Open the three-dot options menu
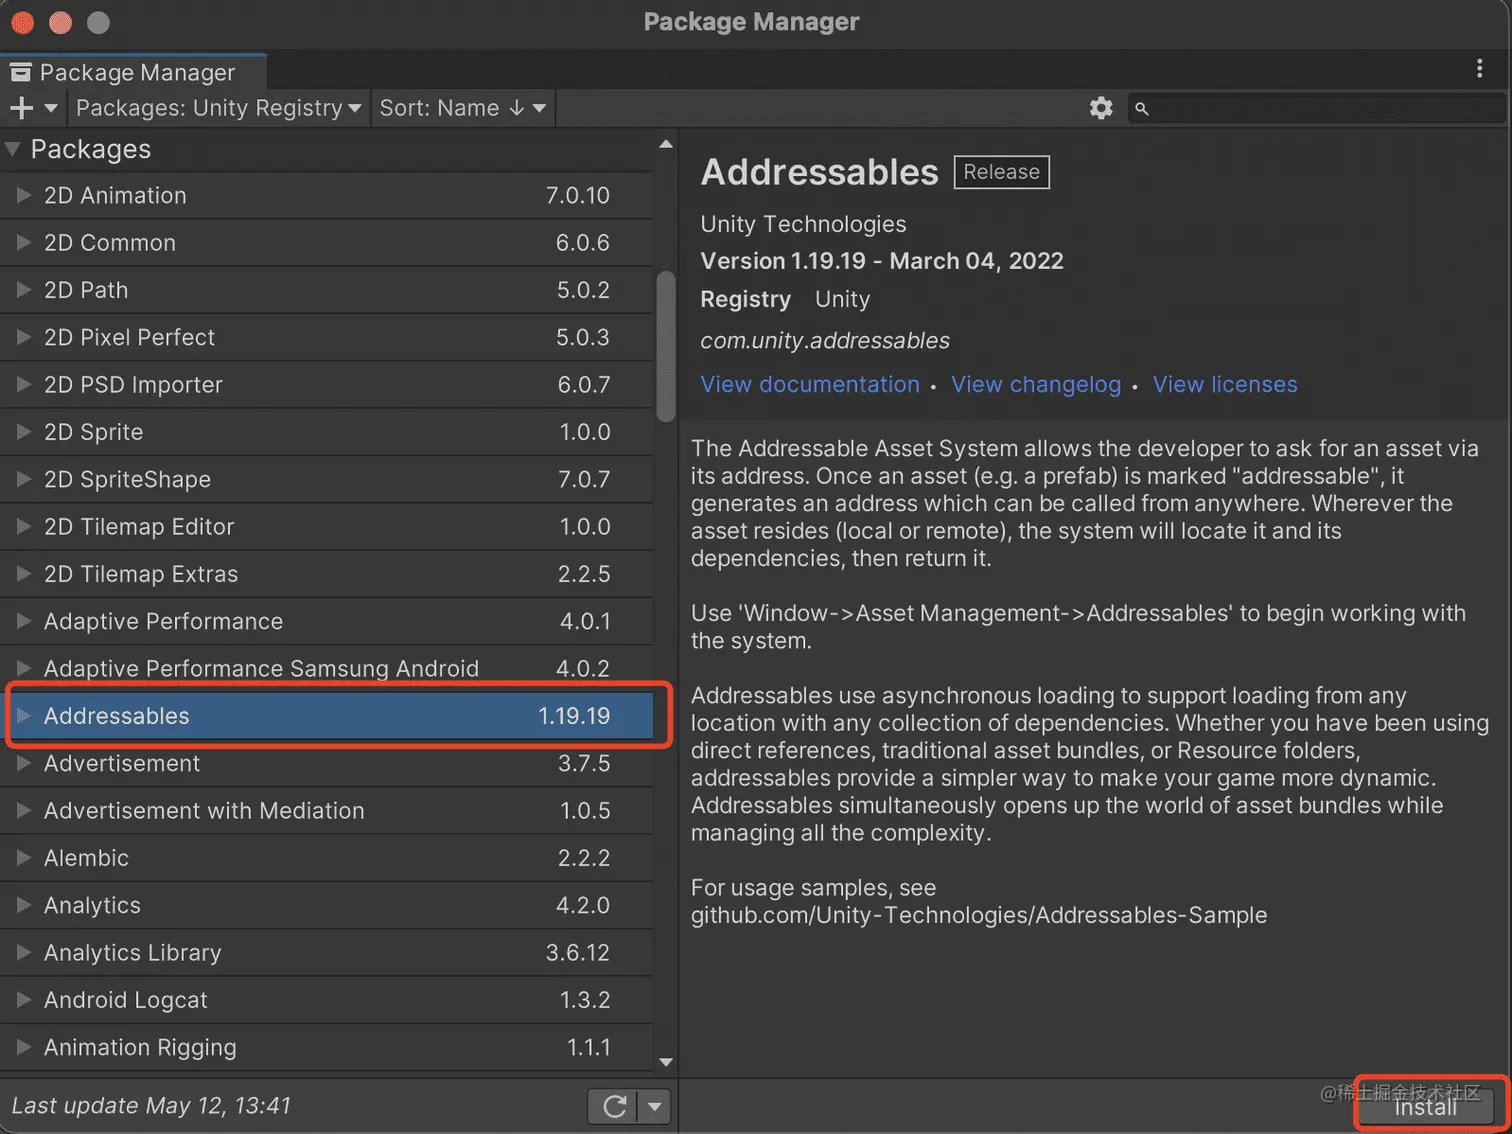This screenshot has height=1134, width=1512. click(1479, 68)
